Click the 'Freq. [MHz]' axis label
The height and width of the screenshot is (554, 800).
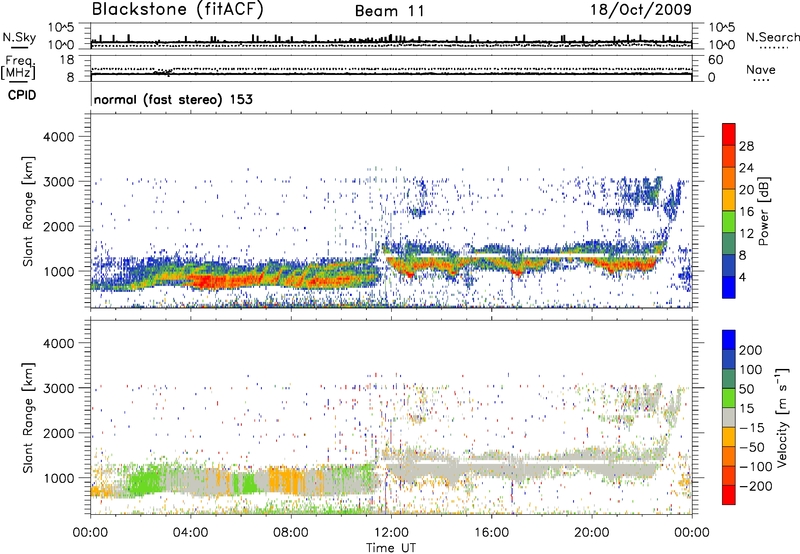18,68
